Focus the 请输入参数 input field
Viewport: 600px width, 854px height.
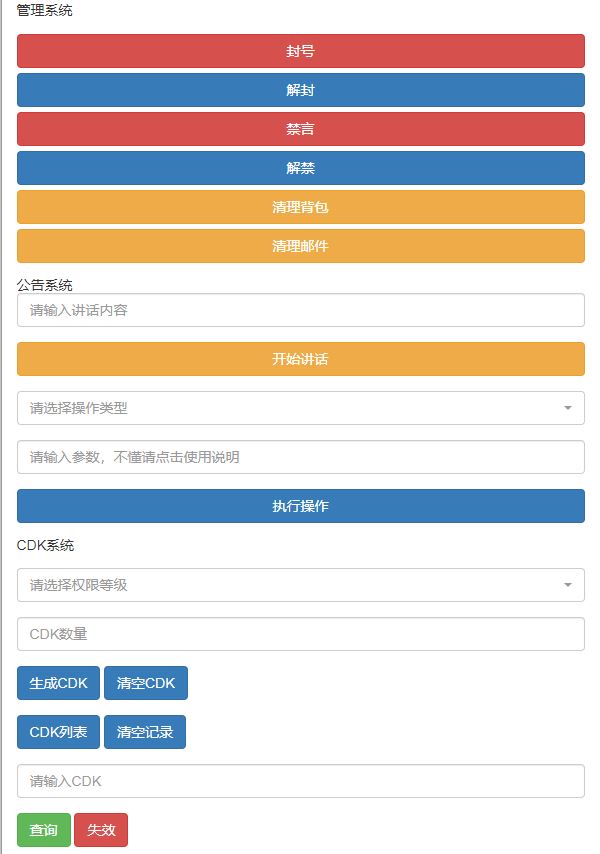(300, 457)
